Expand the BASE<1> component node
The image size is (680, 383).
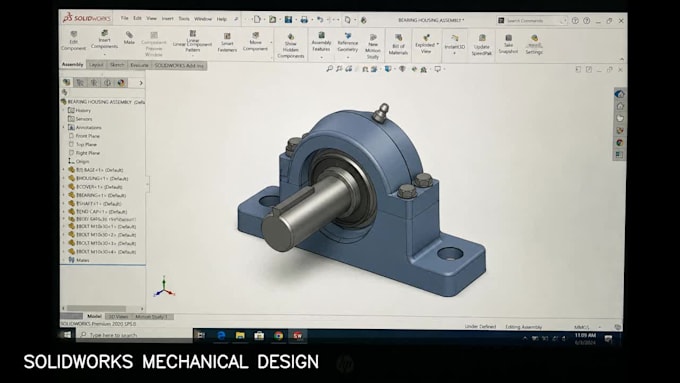coord(64,170)
